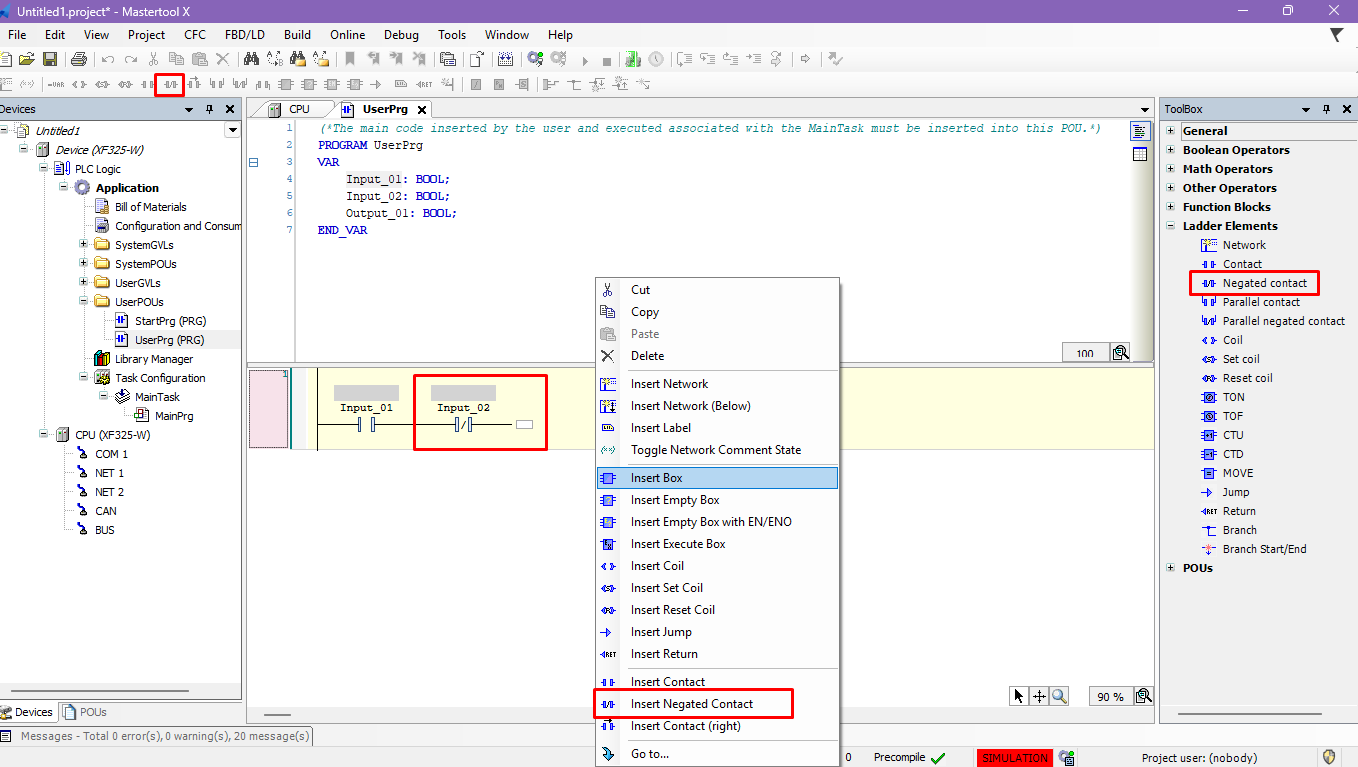Choose Parallel contact from the ToolBox
Viewport: 1358px width, 767px height.
click(1260, 302)
